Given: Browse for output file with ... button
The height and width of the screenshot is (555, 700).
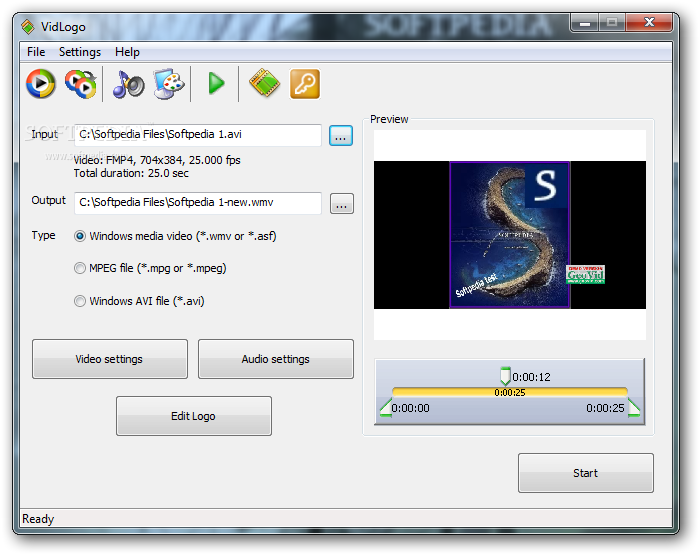Looking at the screenshot, I should pos(342,204).
